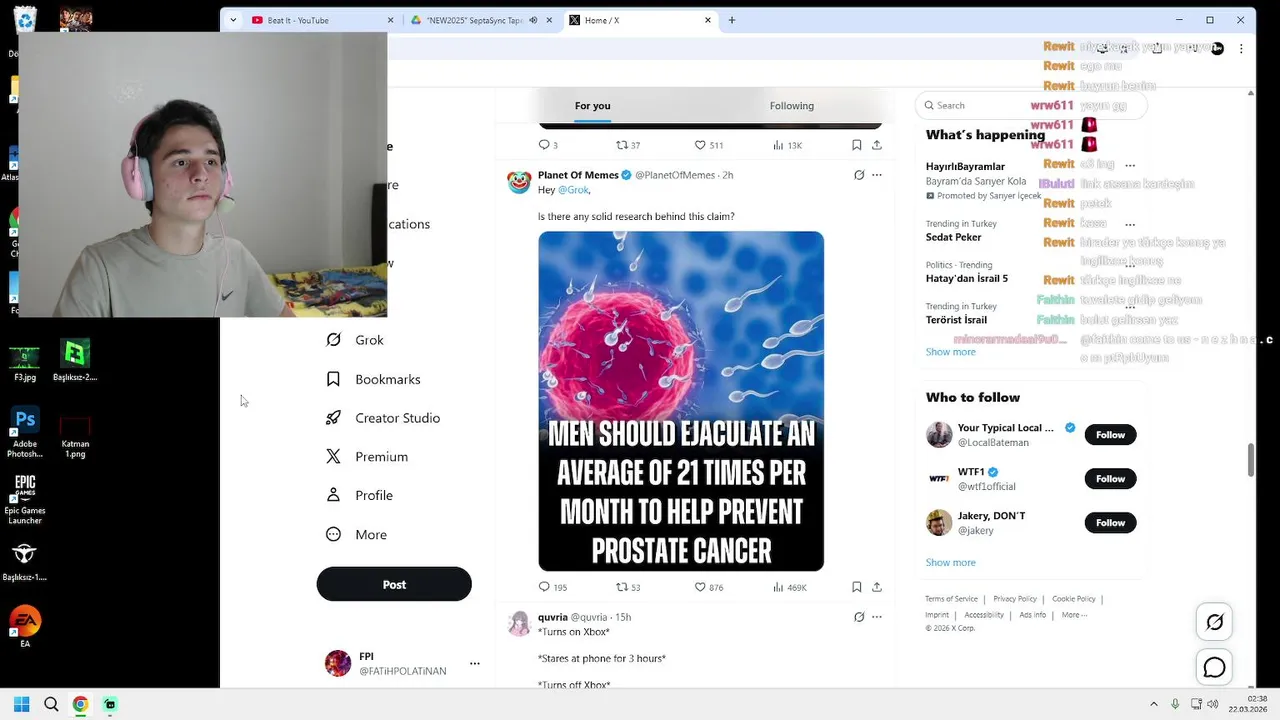1280x720 pixels.
Task: Open more options on Planet Of Memes post
Action: coord(877,175)
